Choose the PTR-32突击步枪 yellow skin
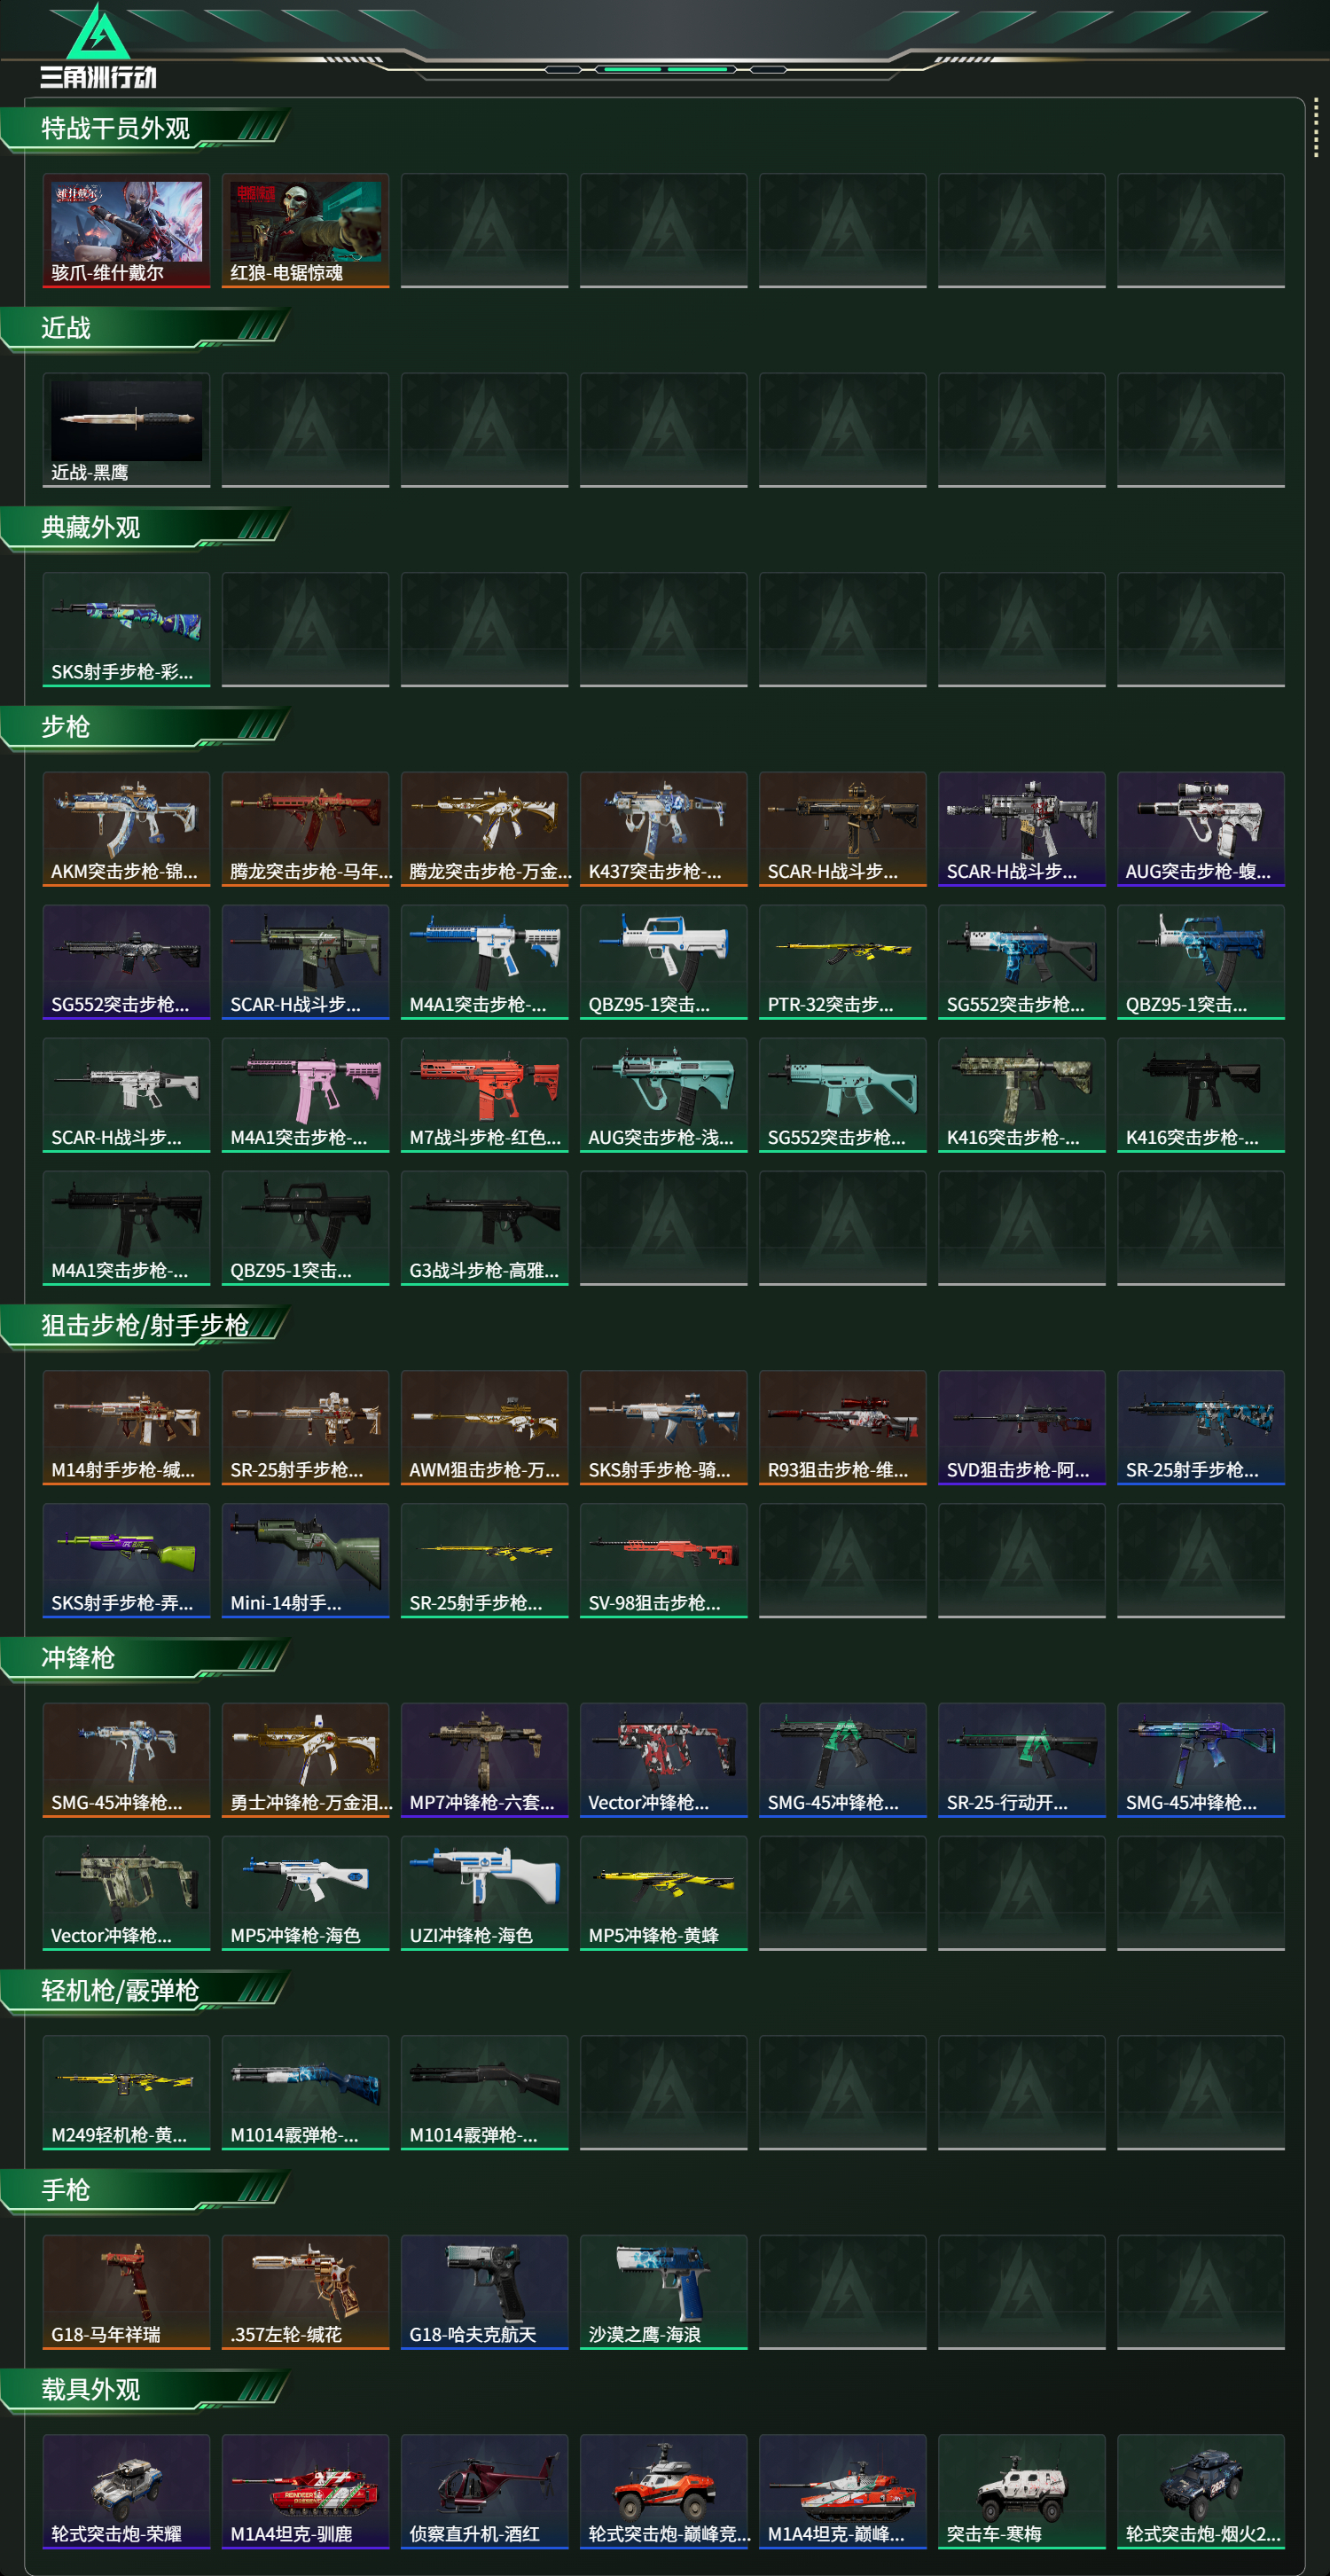The width and height of the screenshot is (1330, 2576). 842,962
